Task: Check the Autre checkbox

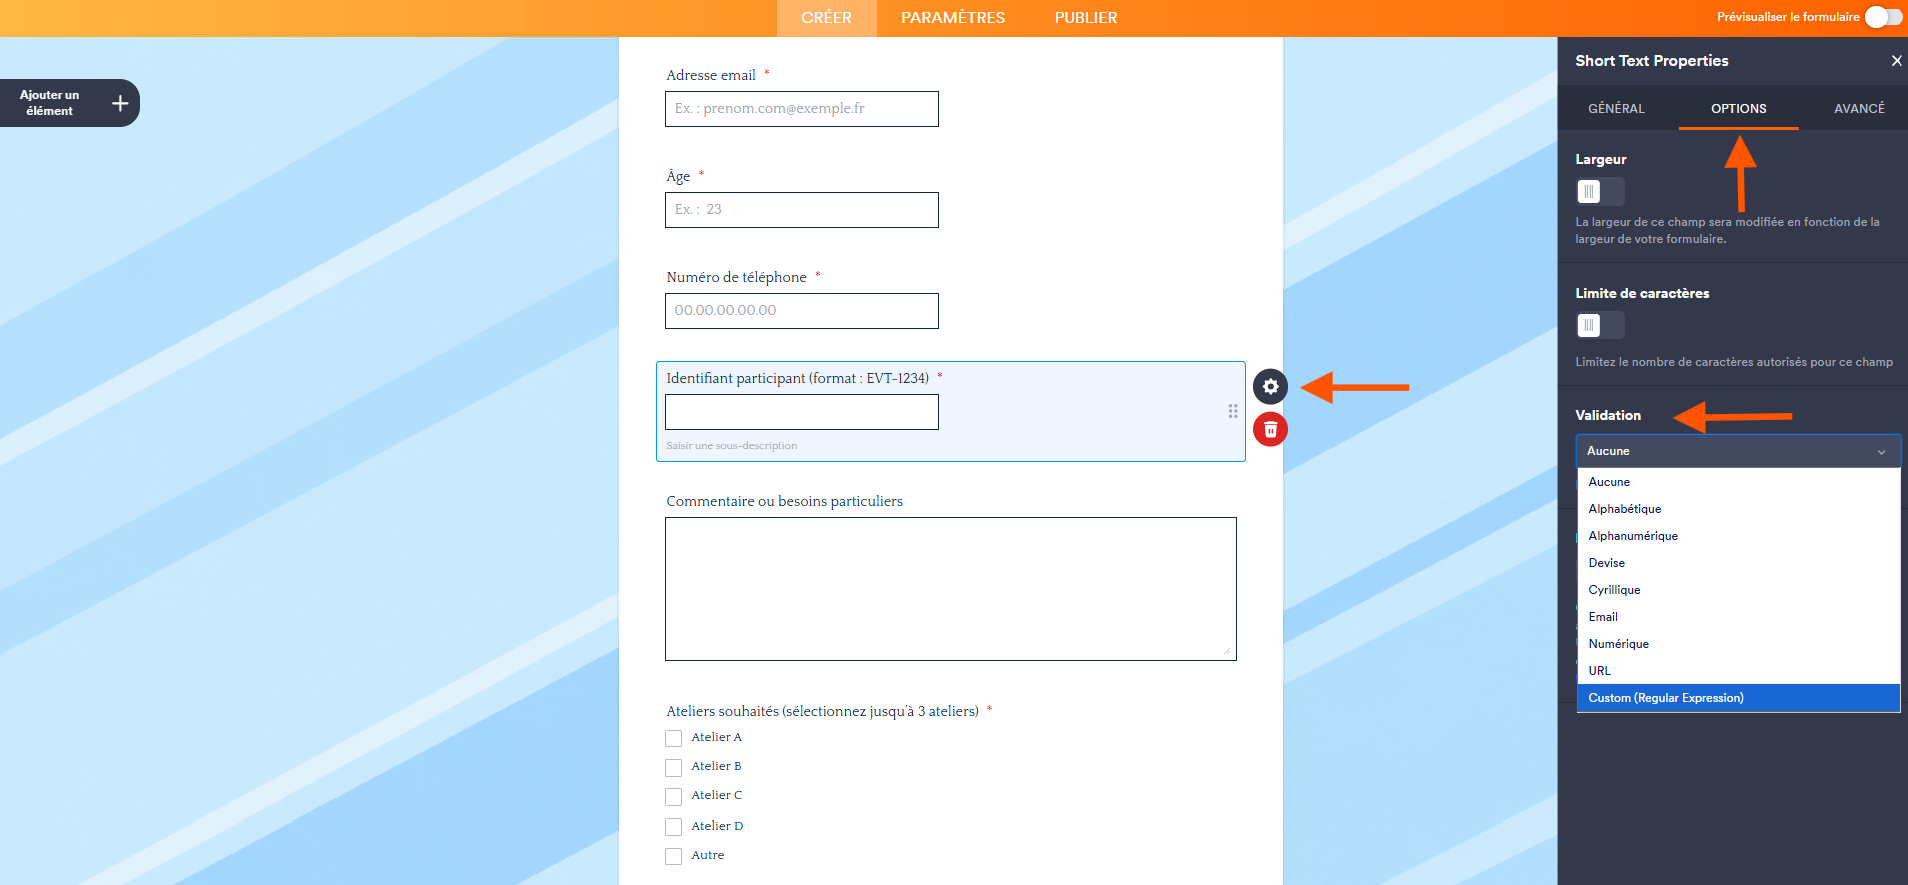Action: coord(674,856)
